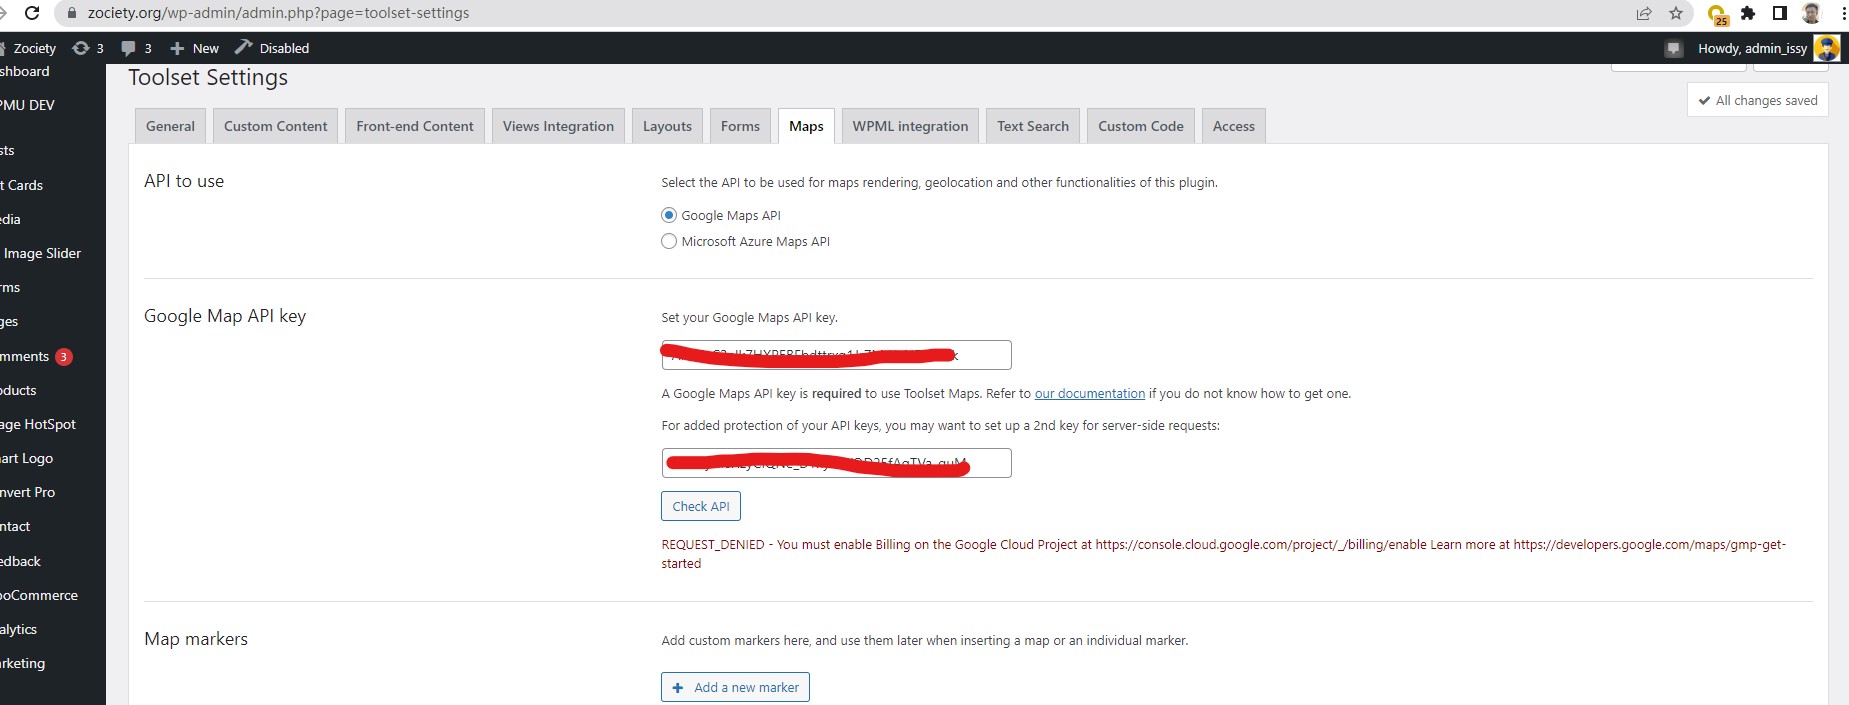Viewport: 1849px width, 705px height.
Task: Focus the Google Maps API key field
Action: pos(836,355)
